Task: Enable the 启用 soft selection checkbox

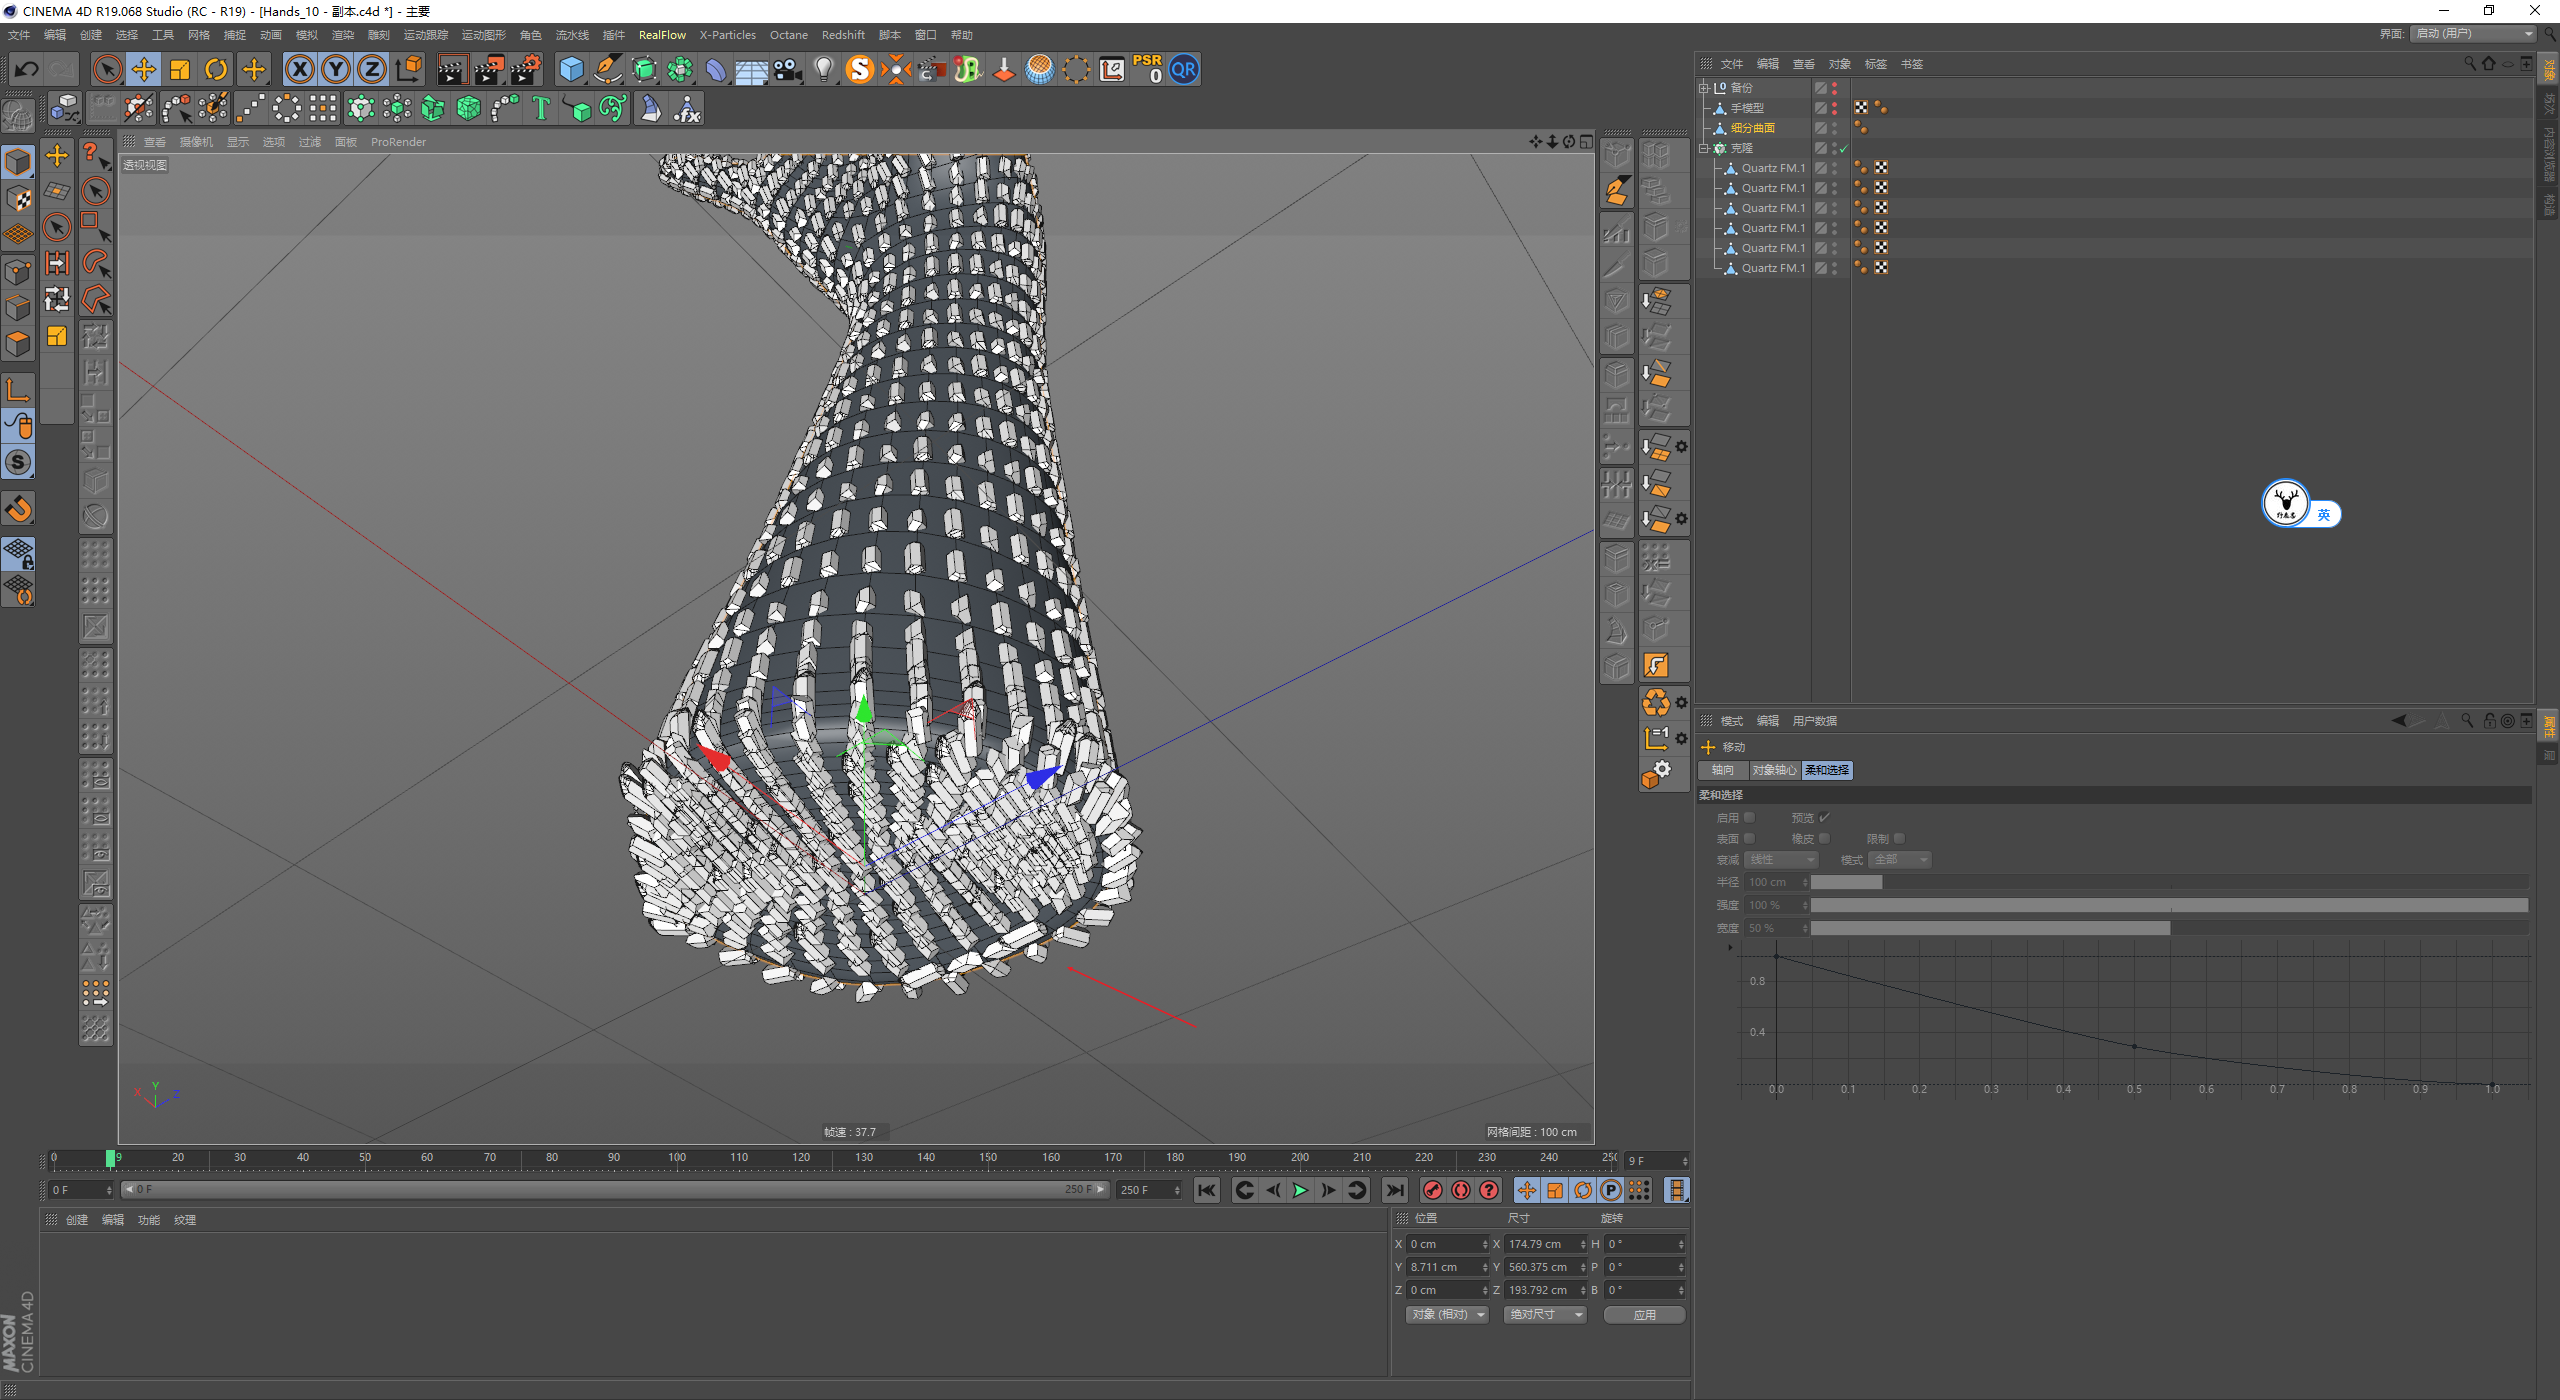Action: pyautogui.click(x=1749, y=817)
